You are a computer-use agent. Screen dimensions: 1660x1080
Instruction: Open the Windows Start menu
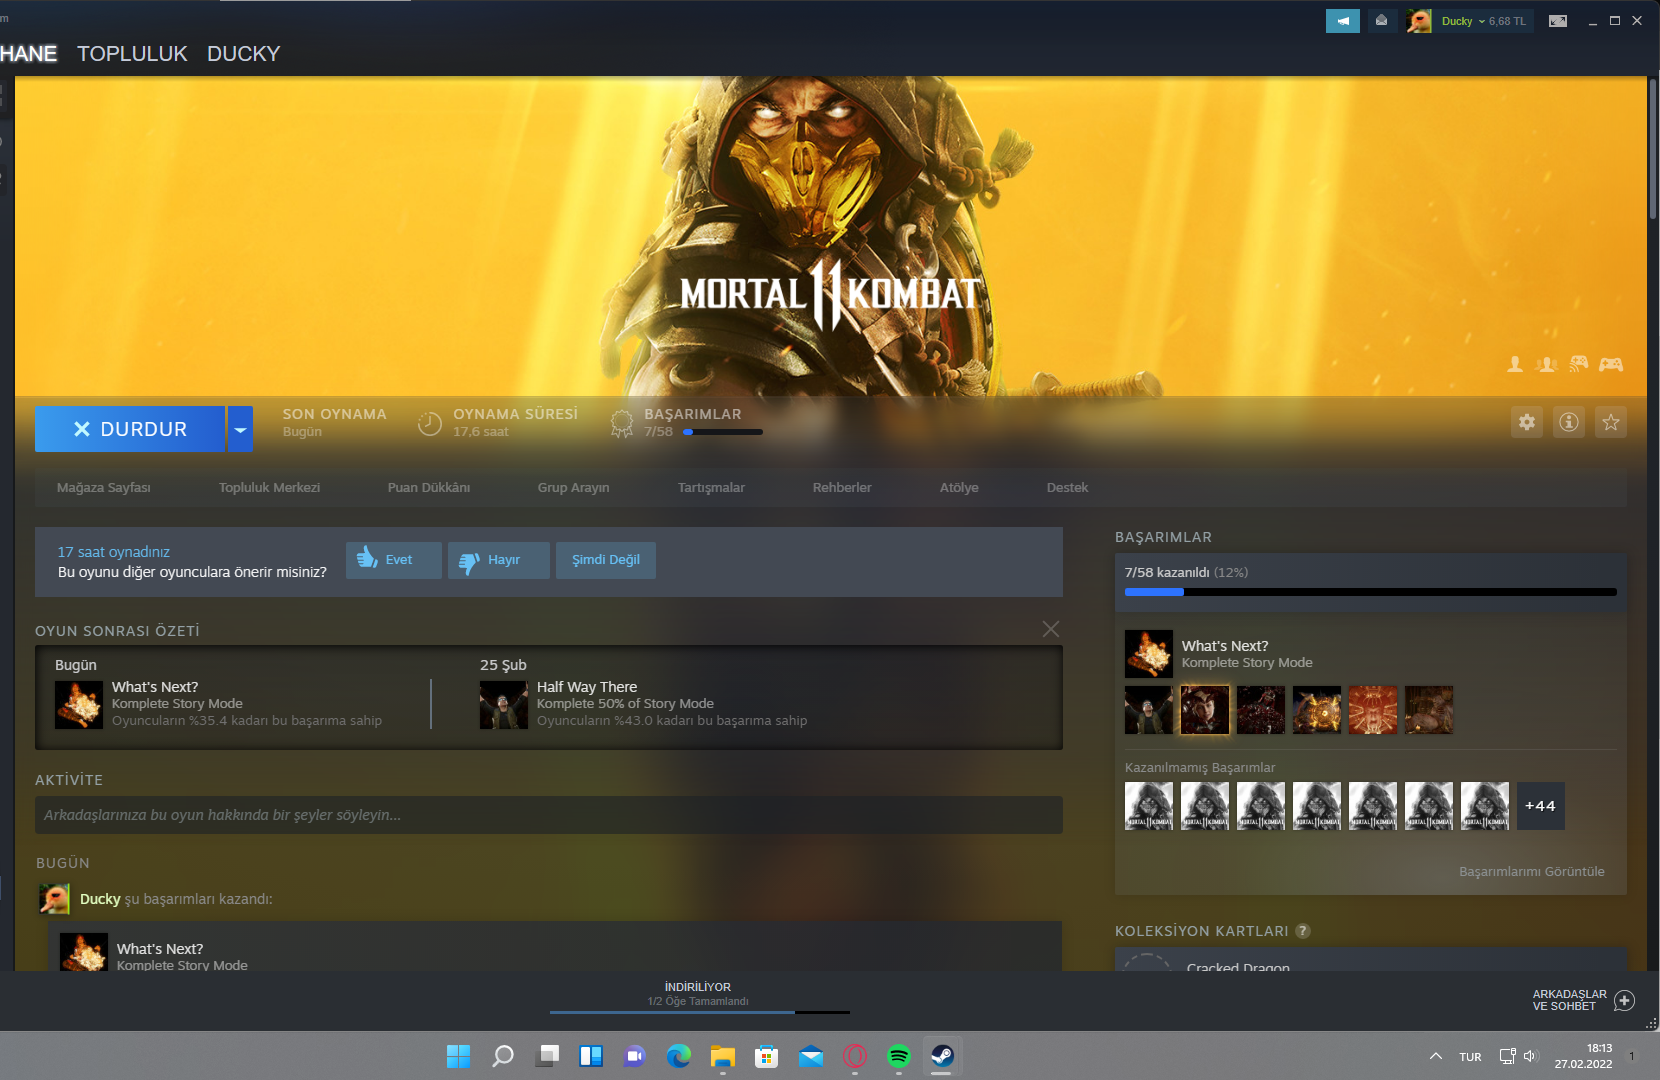(x=459, y=1056)
